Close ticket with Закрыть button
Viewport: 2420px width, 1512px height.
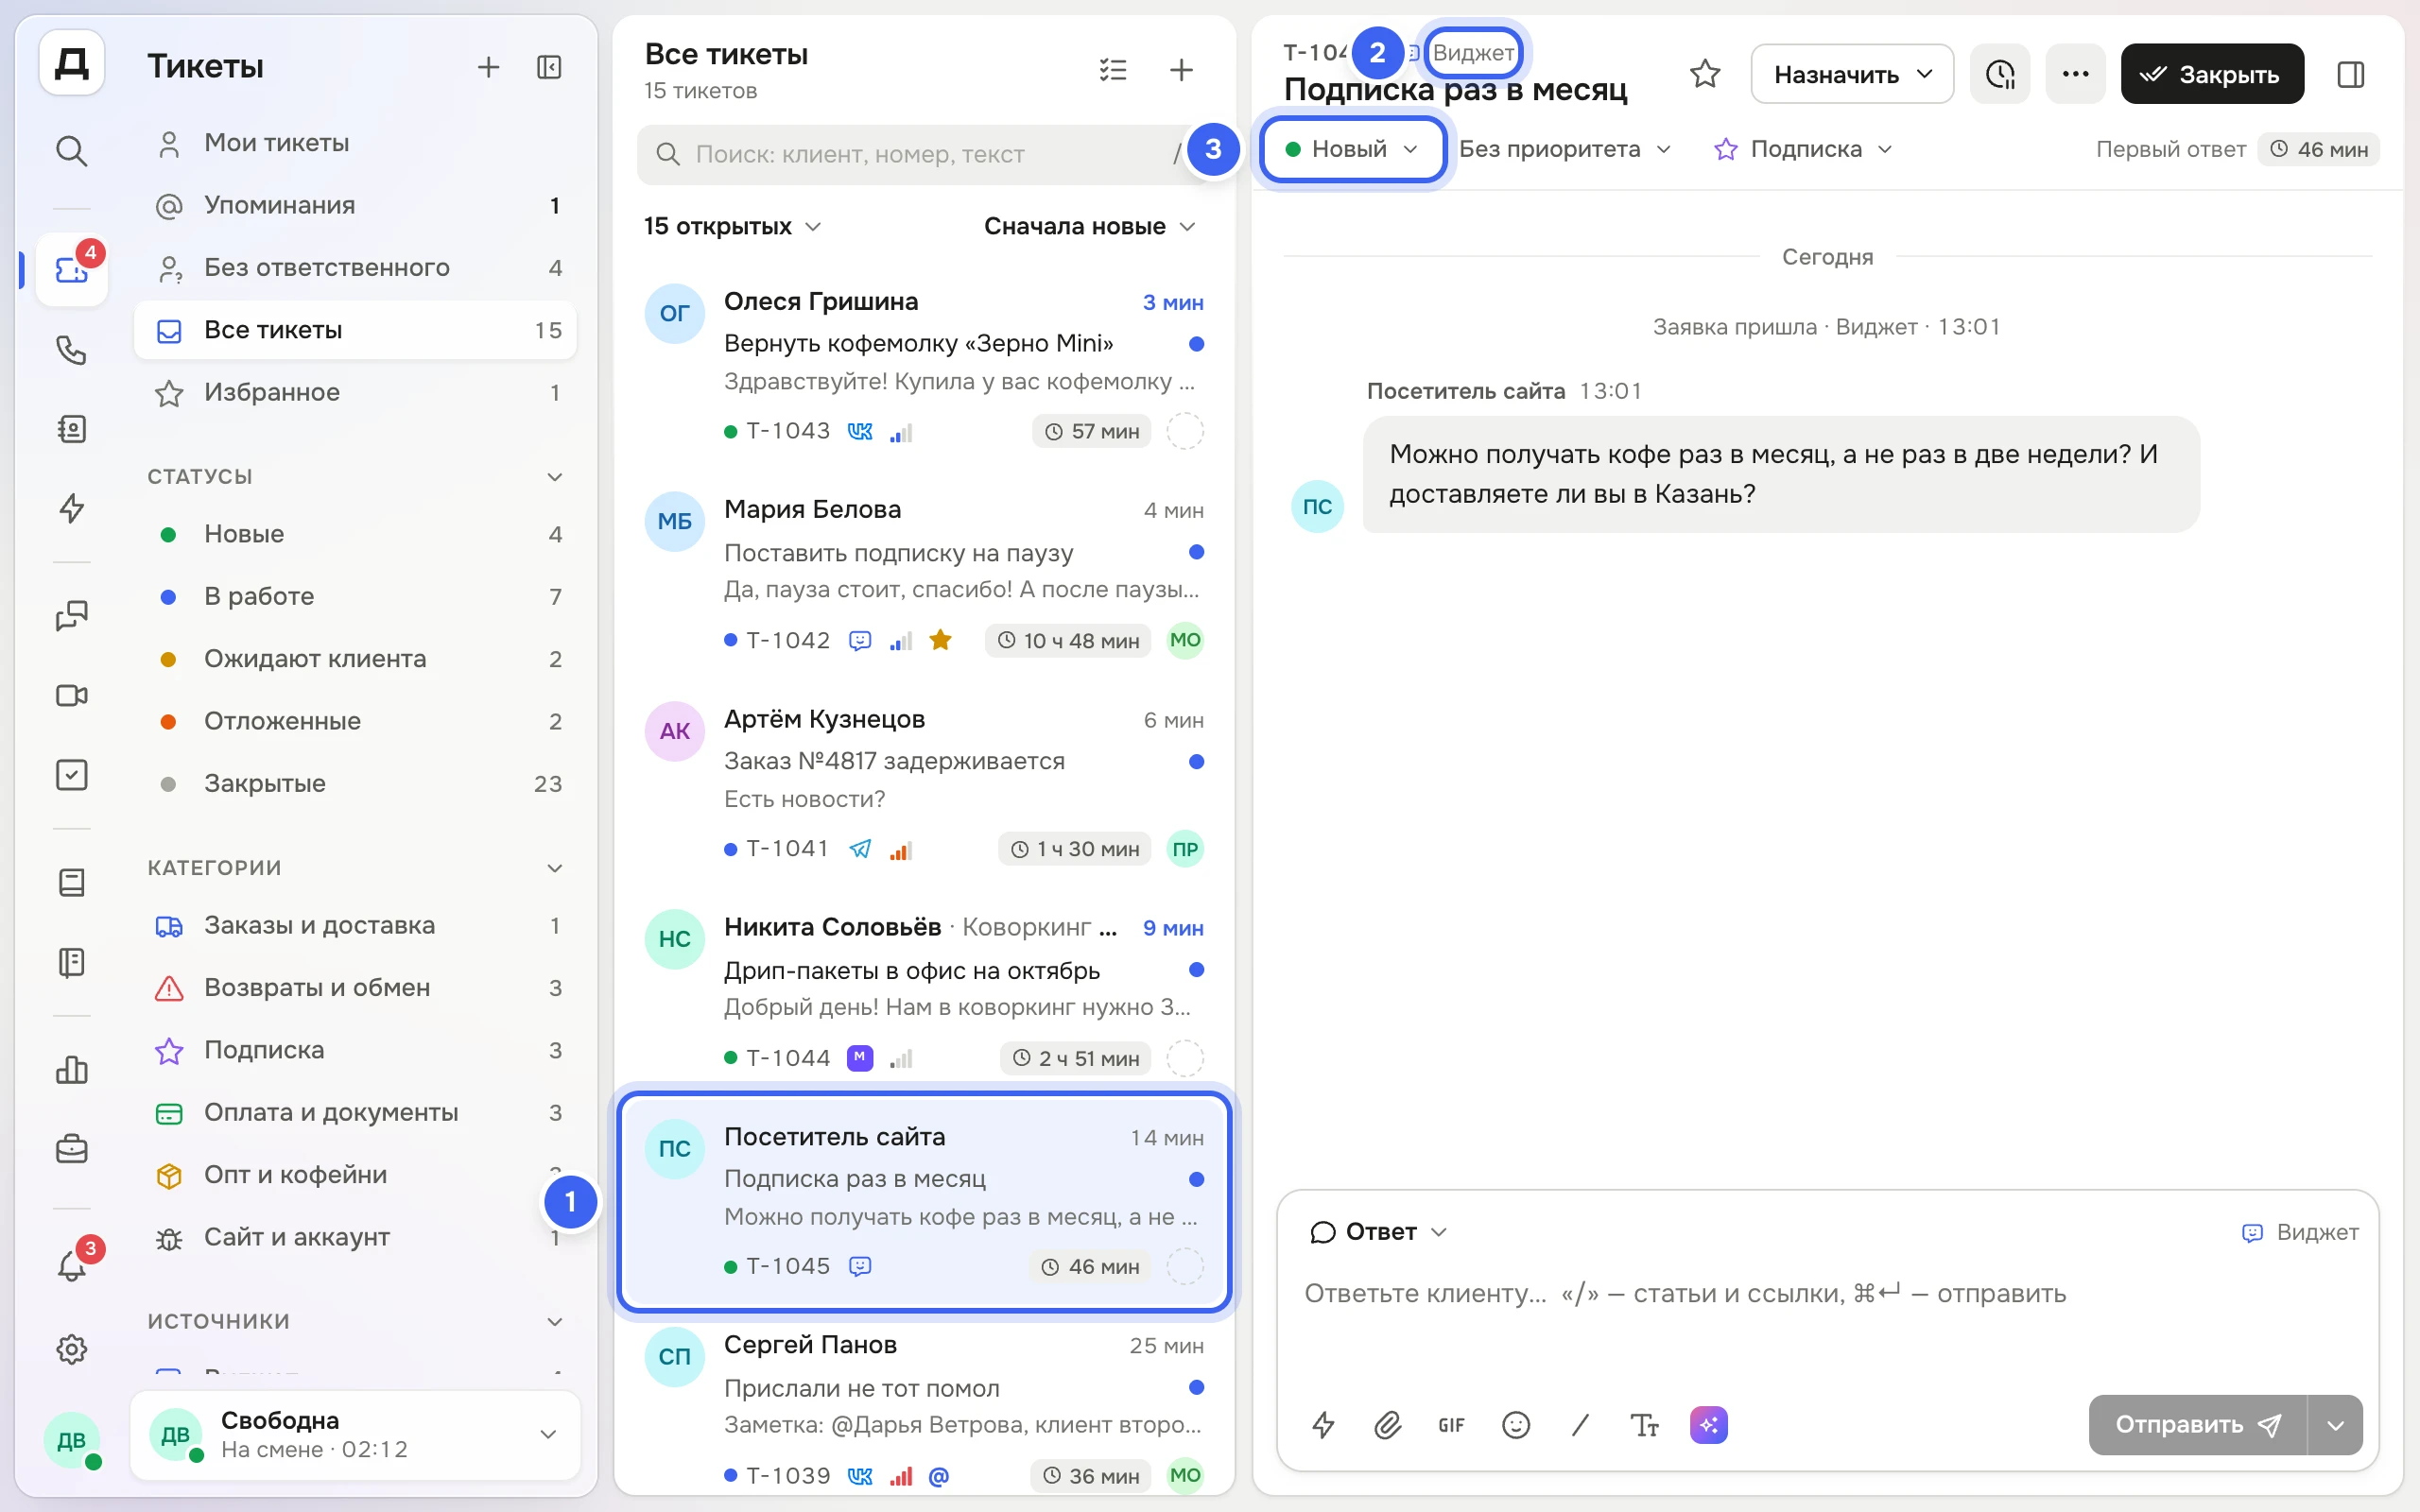pos(2212,74)
